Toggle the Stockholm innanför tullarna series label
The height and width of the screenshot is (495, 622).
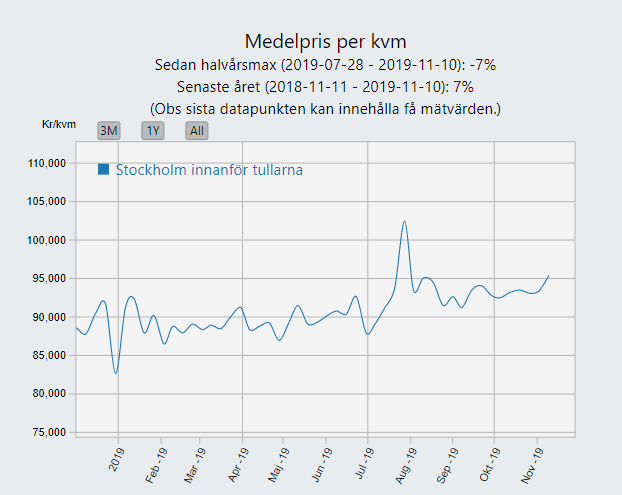click(209, 170)
